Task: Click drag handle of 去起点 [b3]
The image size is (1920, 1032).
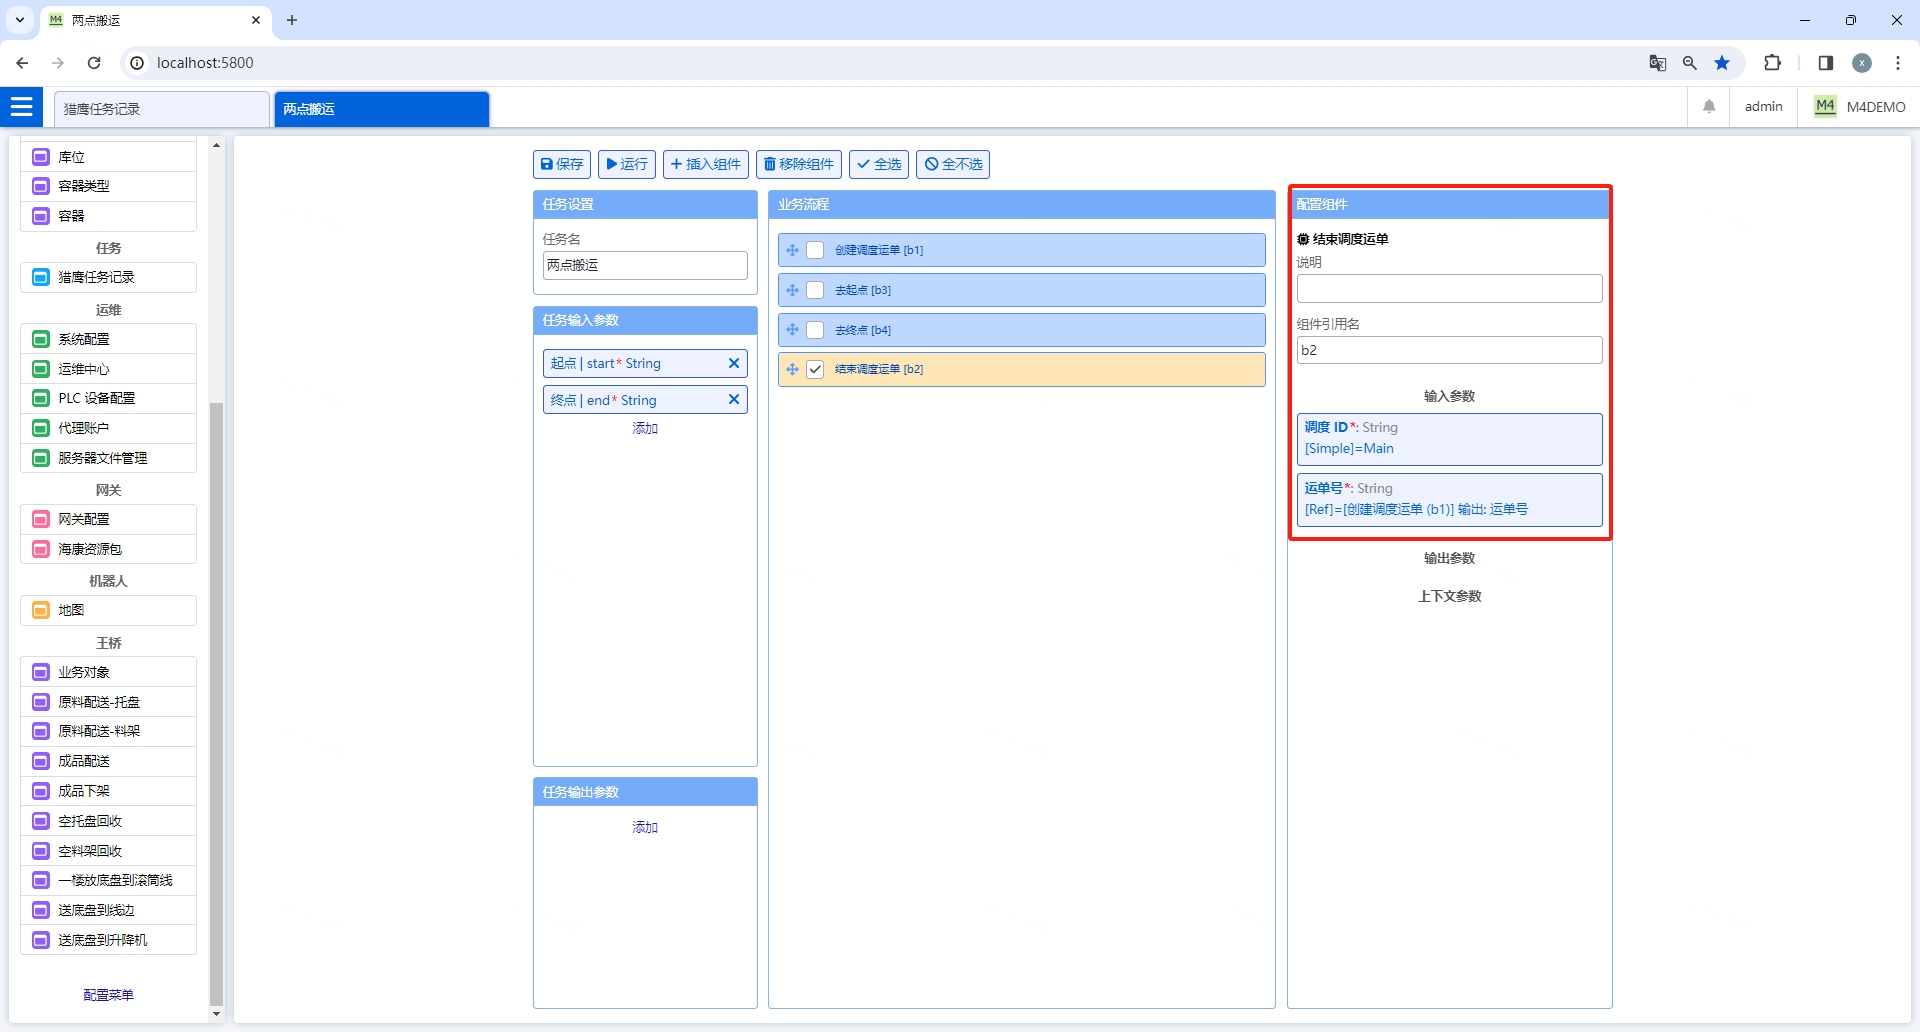Action: [x=792, y=290]
